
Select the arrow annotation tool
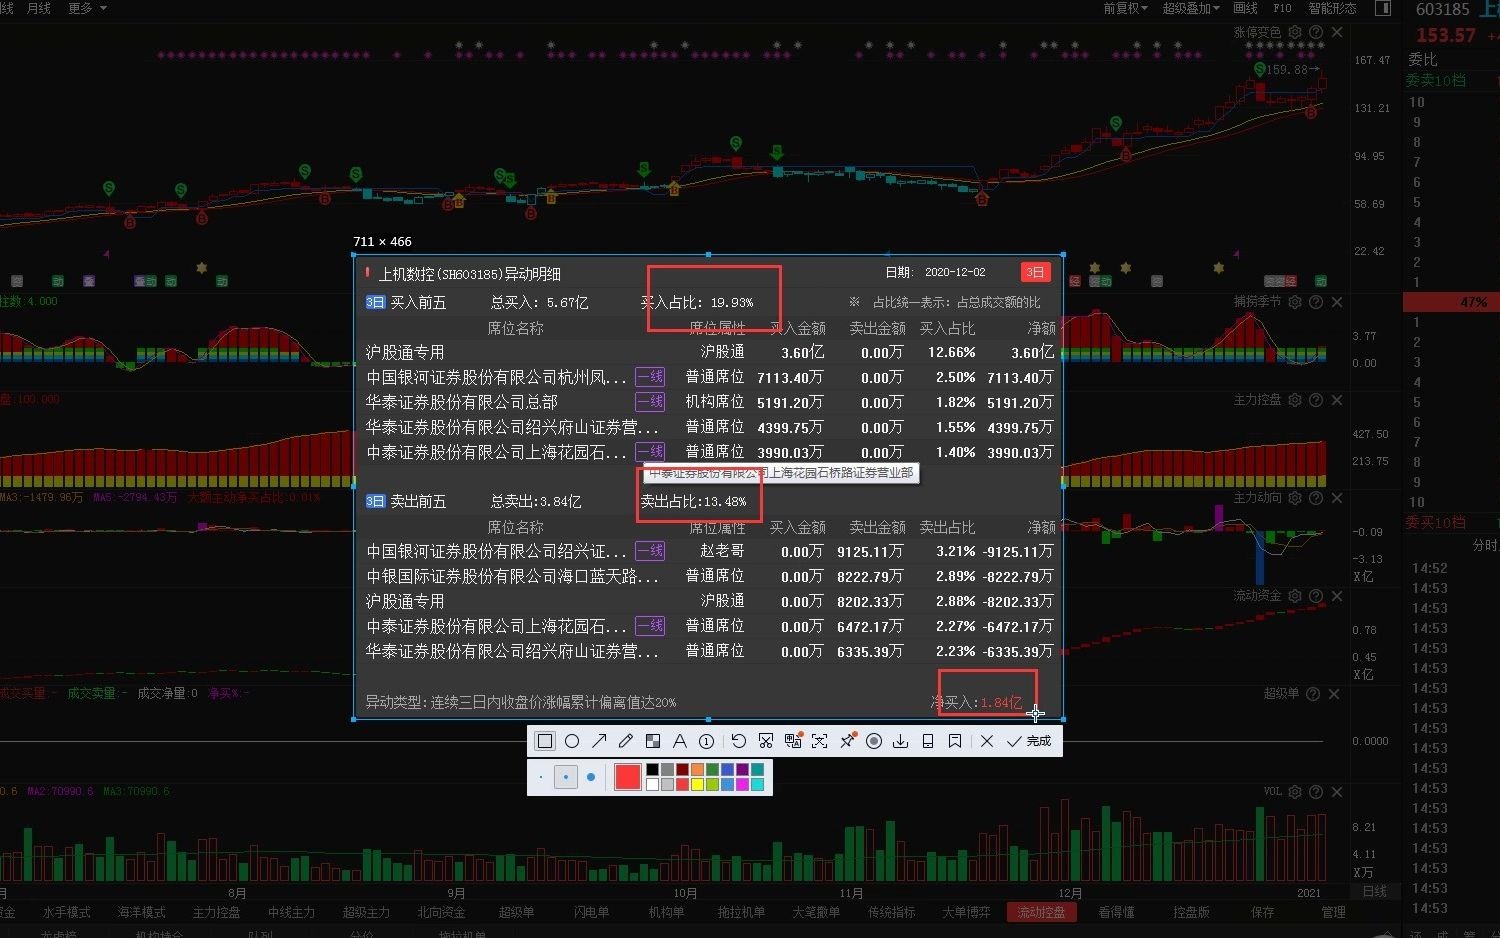point(599,741)
